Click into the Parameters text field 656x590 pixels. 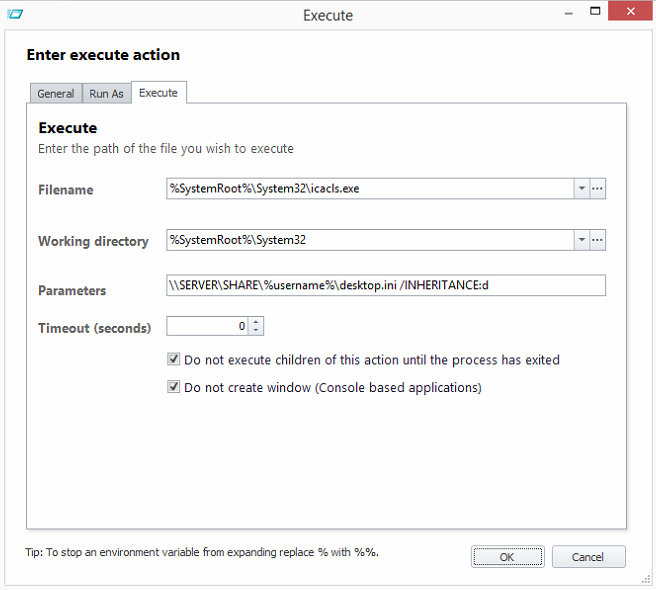[386, 286]
